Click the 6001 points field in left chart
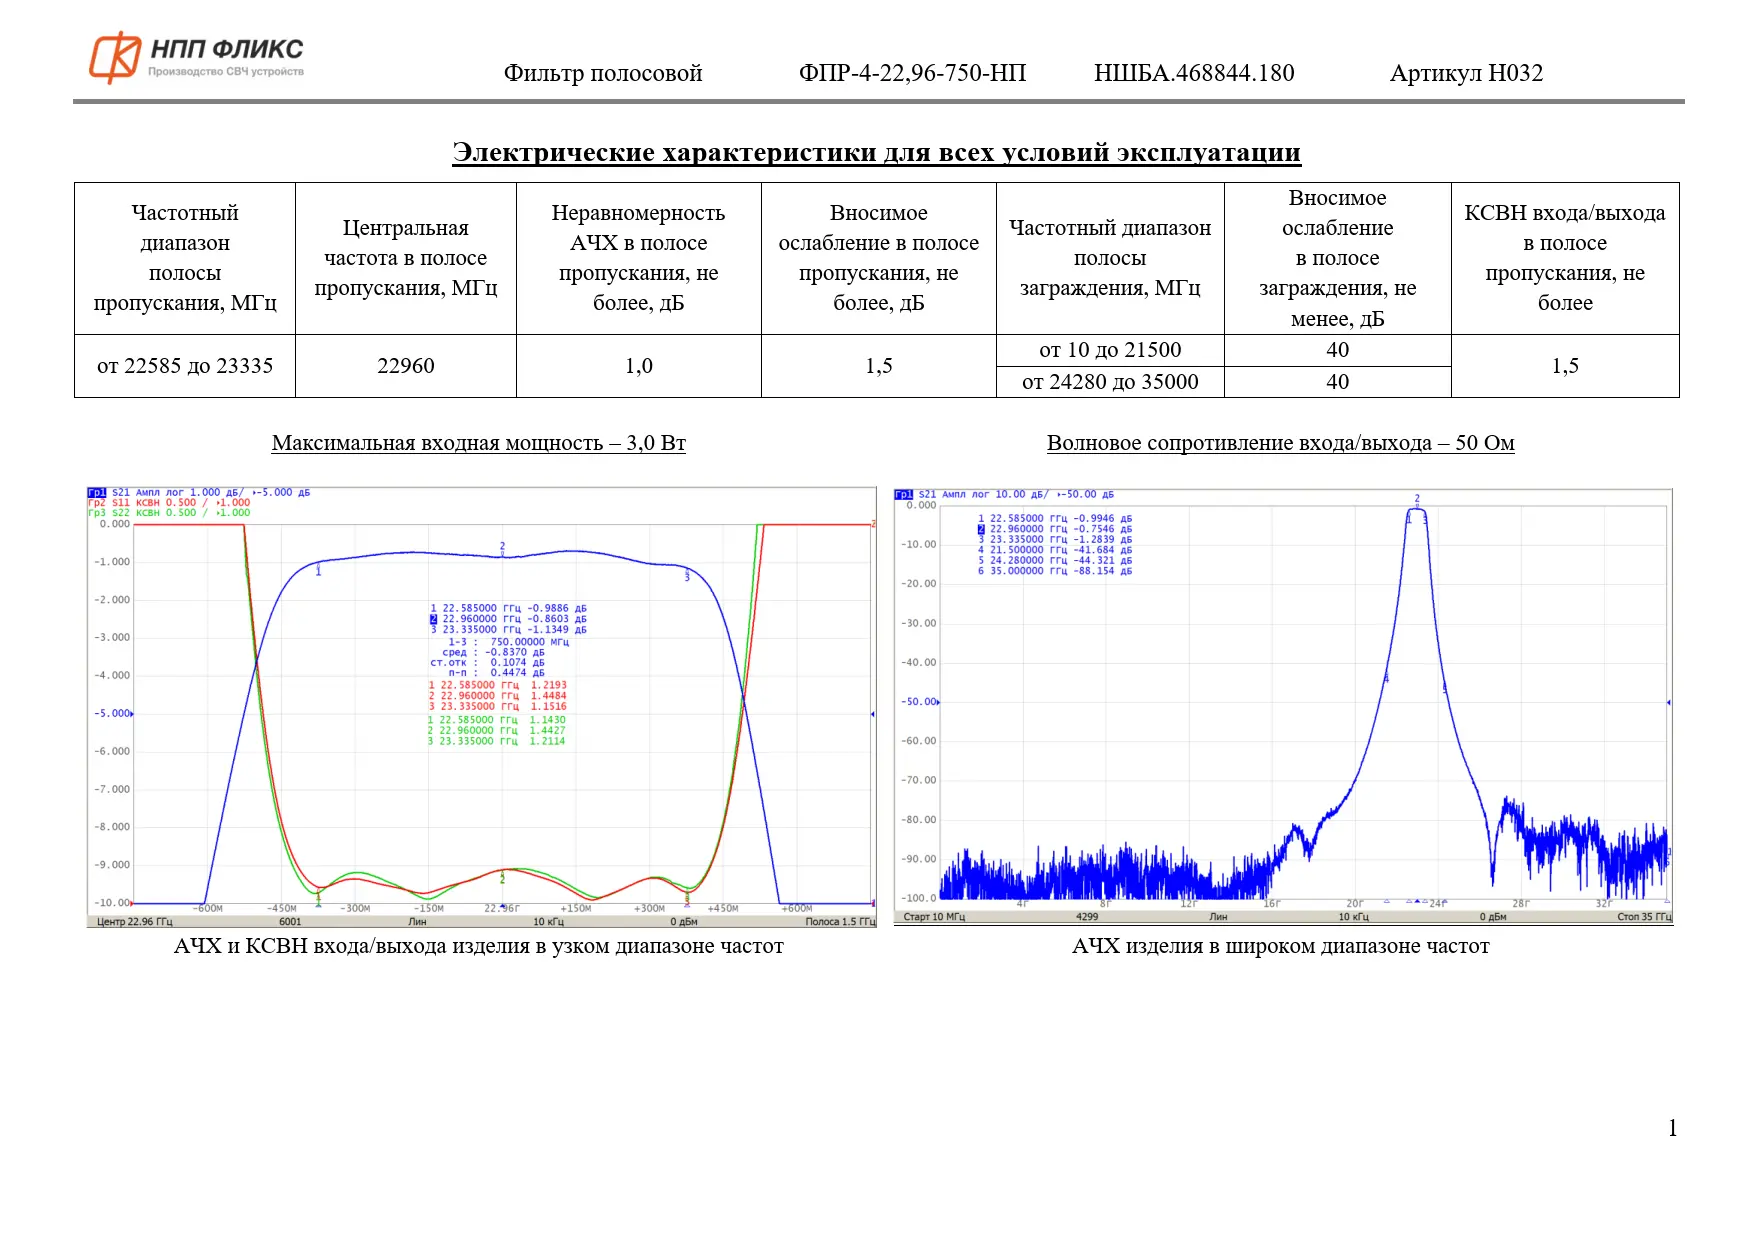Viewport: 1754px width, 1240px height. pyautogui.click(x=290, y=922)
